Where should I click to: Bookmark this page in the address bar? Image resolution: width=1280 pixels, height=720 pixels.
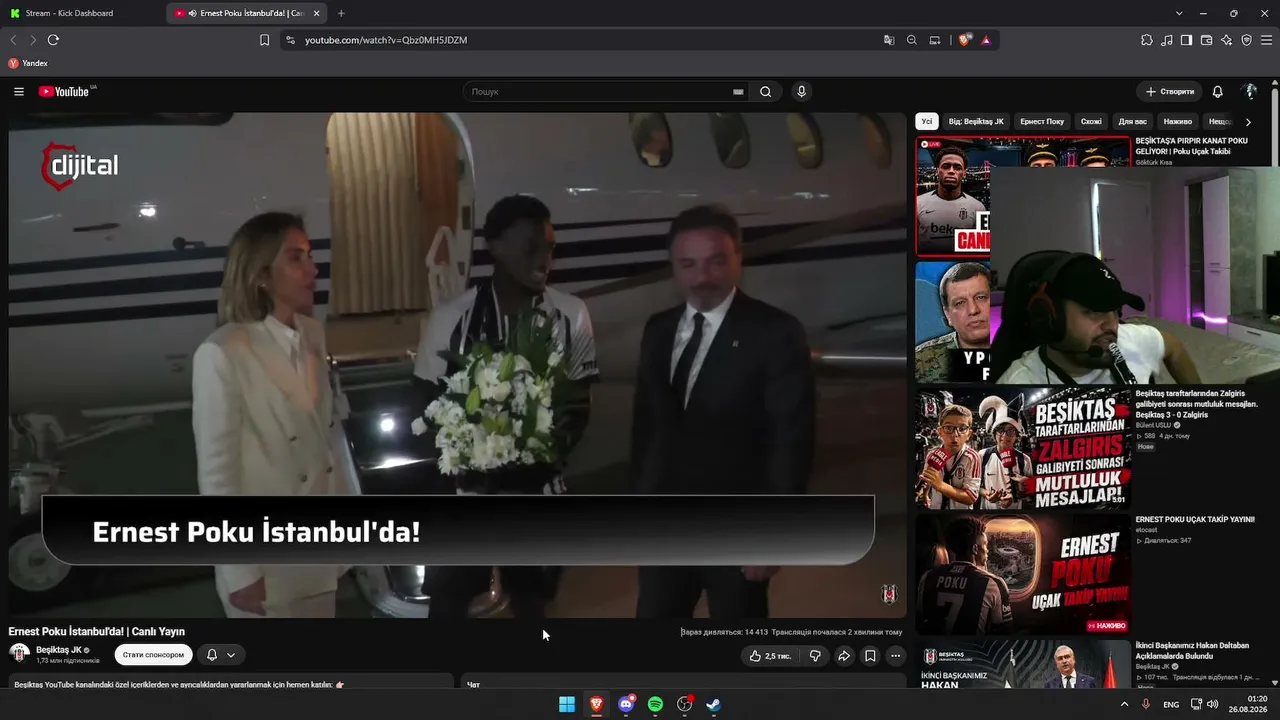click(x=264, y=40)
